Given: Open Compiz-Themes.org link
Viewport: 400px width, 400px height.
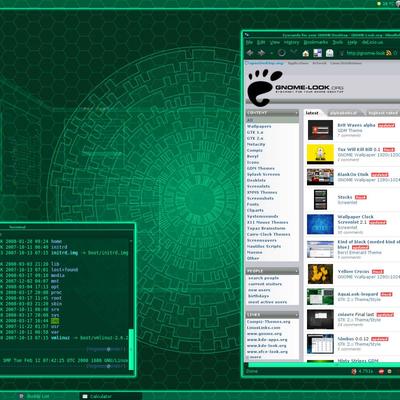Looking at the screenshot, I should tap(268, 322).
